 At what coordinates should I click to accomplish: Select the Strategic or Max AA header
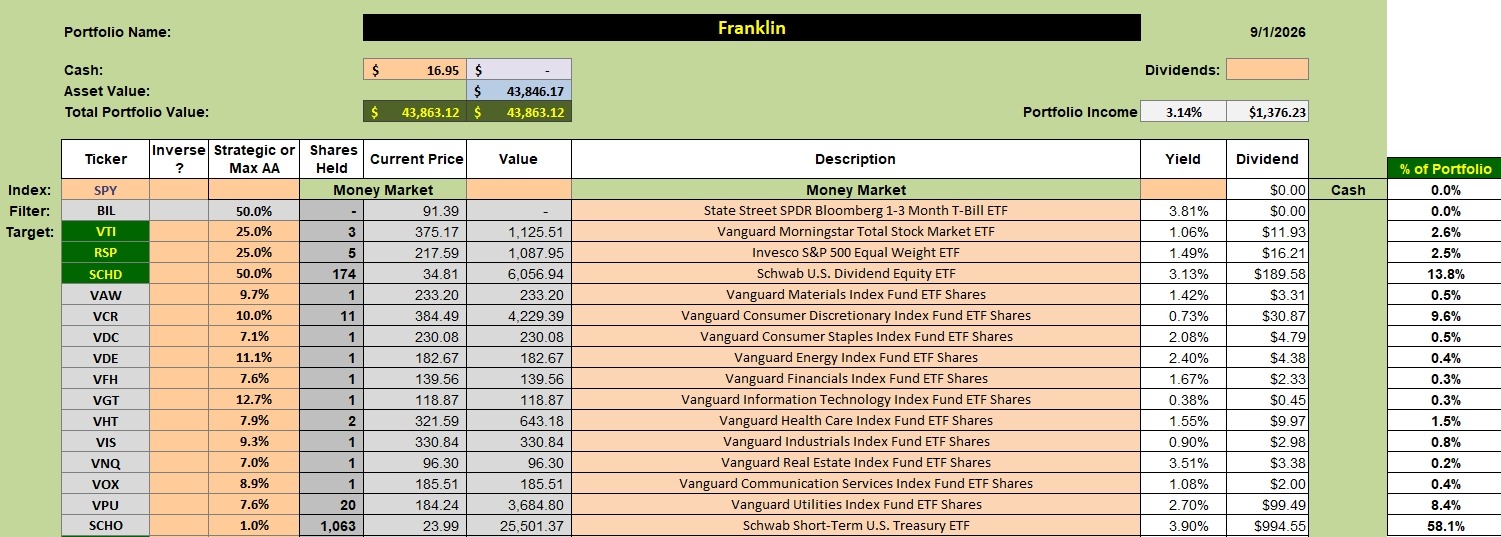click(254, 159)
